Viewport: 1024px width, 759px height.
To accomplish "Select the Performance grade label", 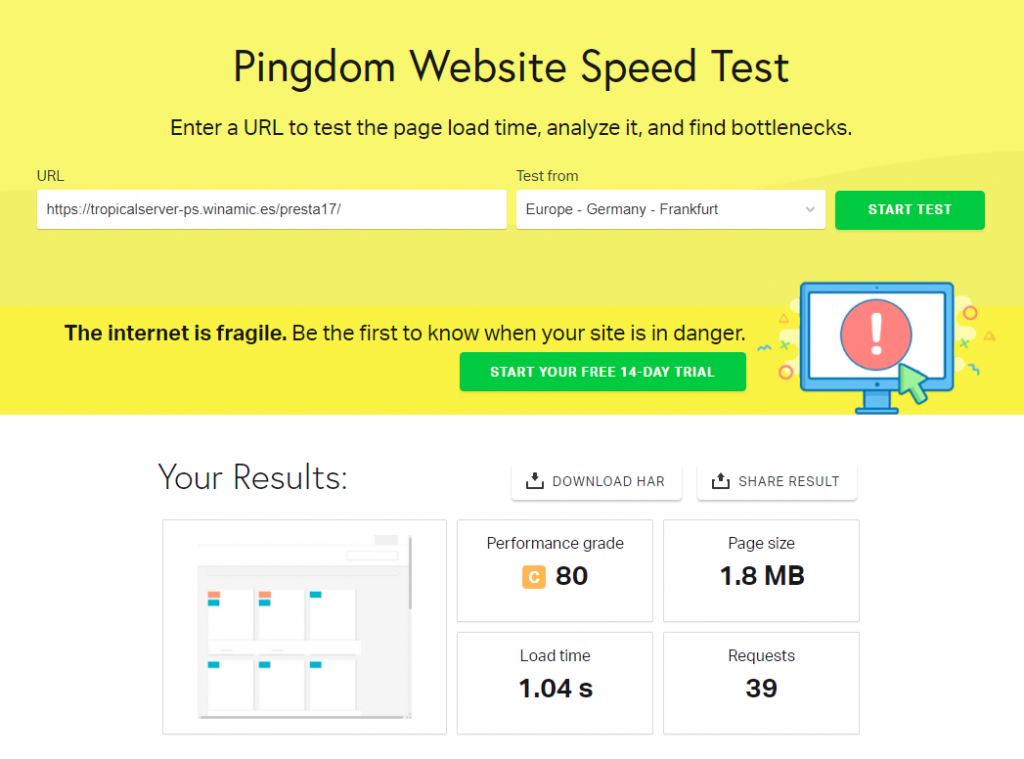I will (555, 544).
